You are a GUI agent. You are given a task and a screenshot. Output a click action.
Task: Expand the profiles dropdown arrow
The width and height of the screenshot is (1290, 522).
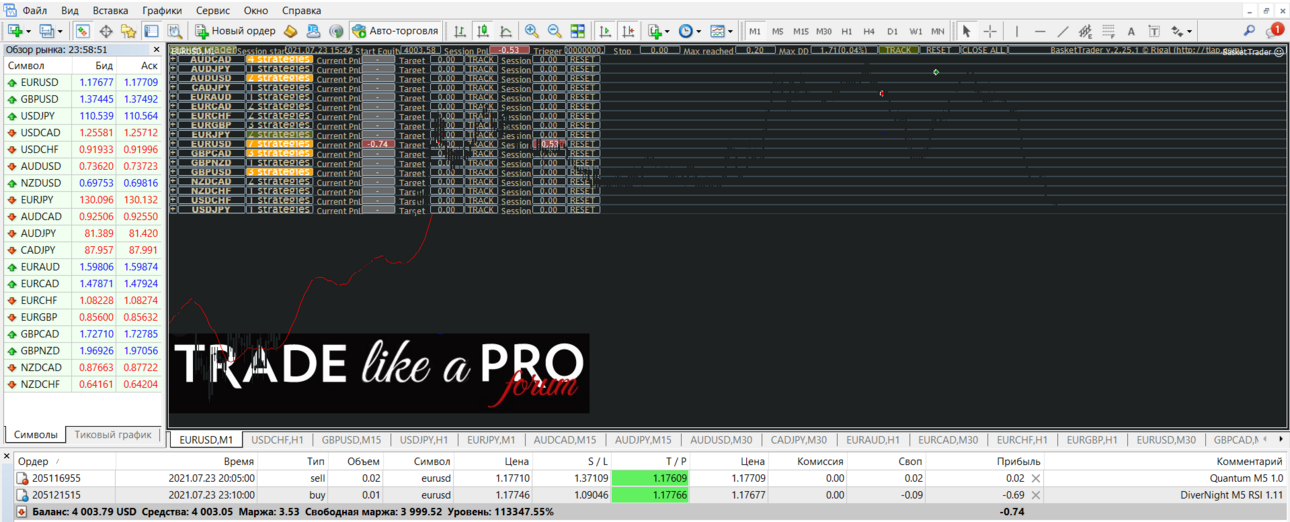click(59, 31)
